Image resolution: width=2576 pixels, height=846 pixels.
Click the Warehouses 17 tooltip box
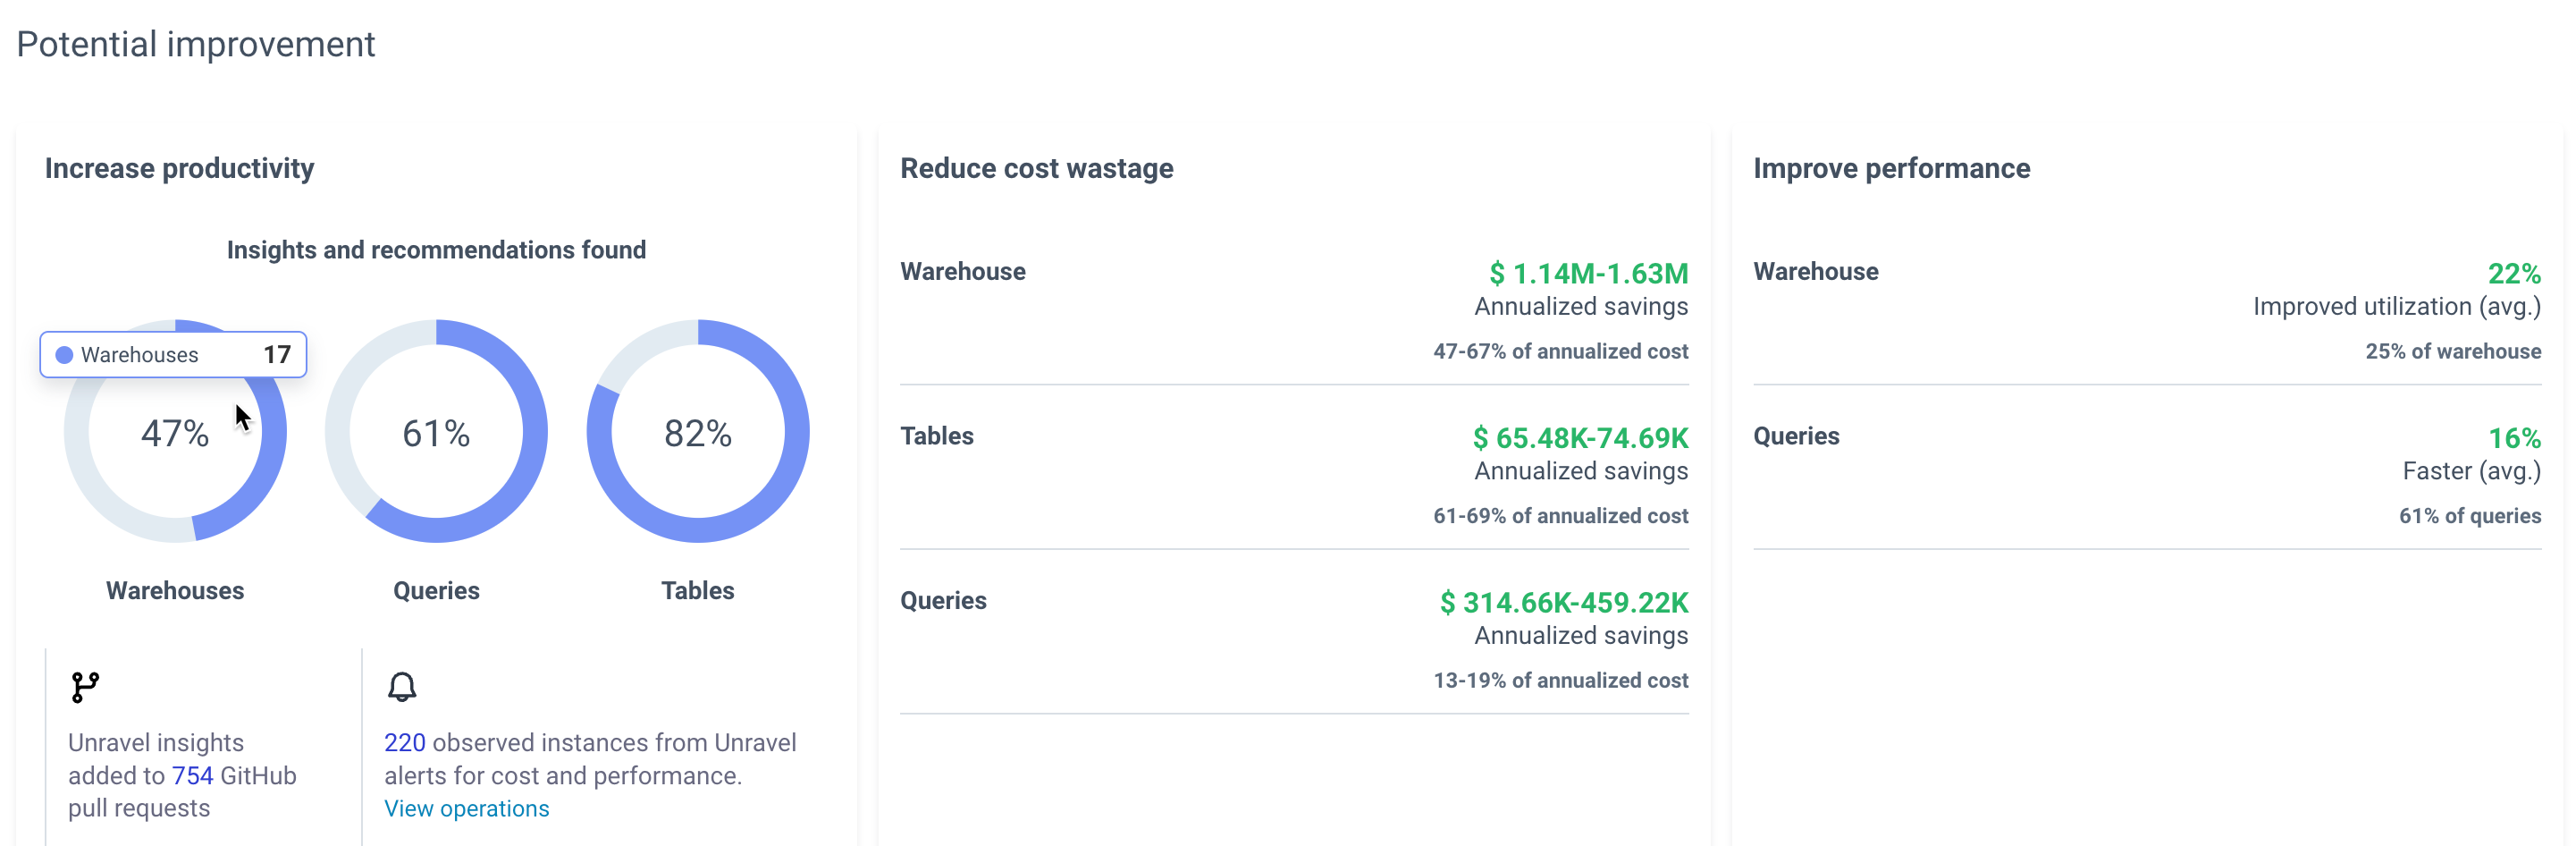point(173,355)
